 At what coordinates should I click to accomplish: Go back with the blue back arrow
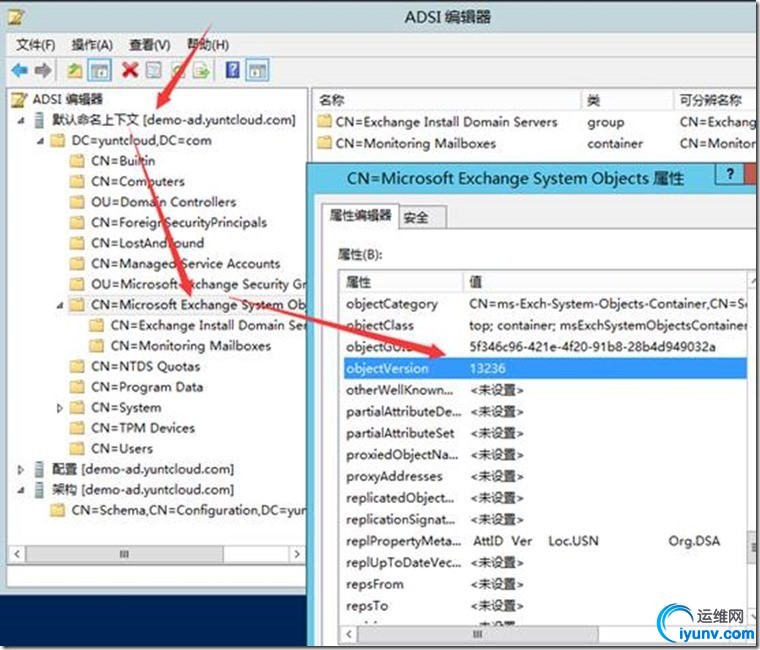19,71
